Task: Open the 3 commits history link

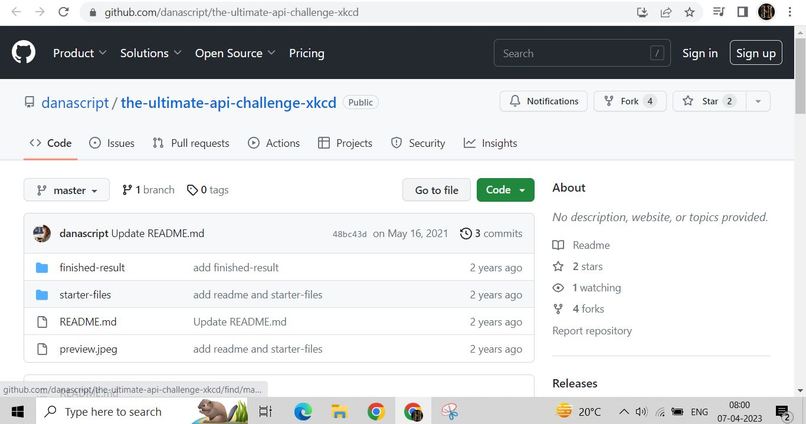Action: click(x=491, y=234)
